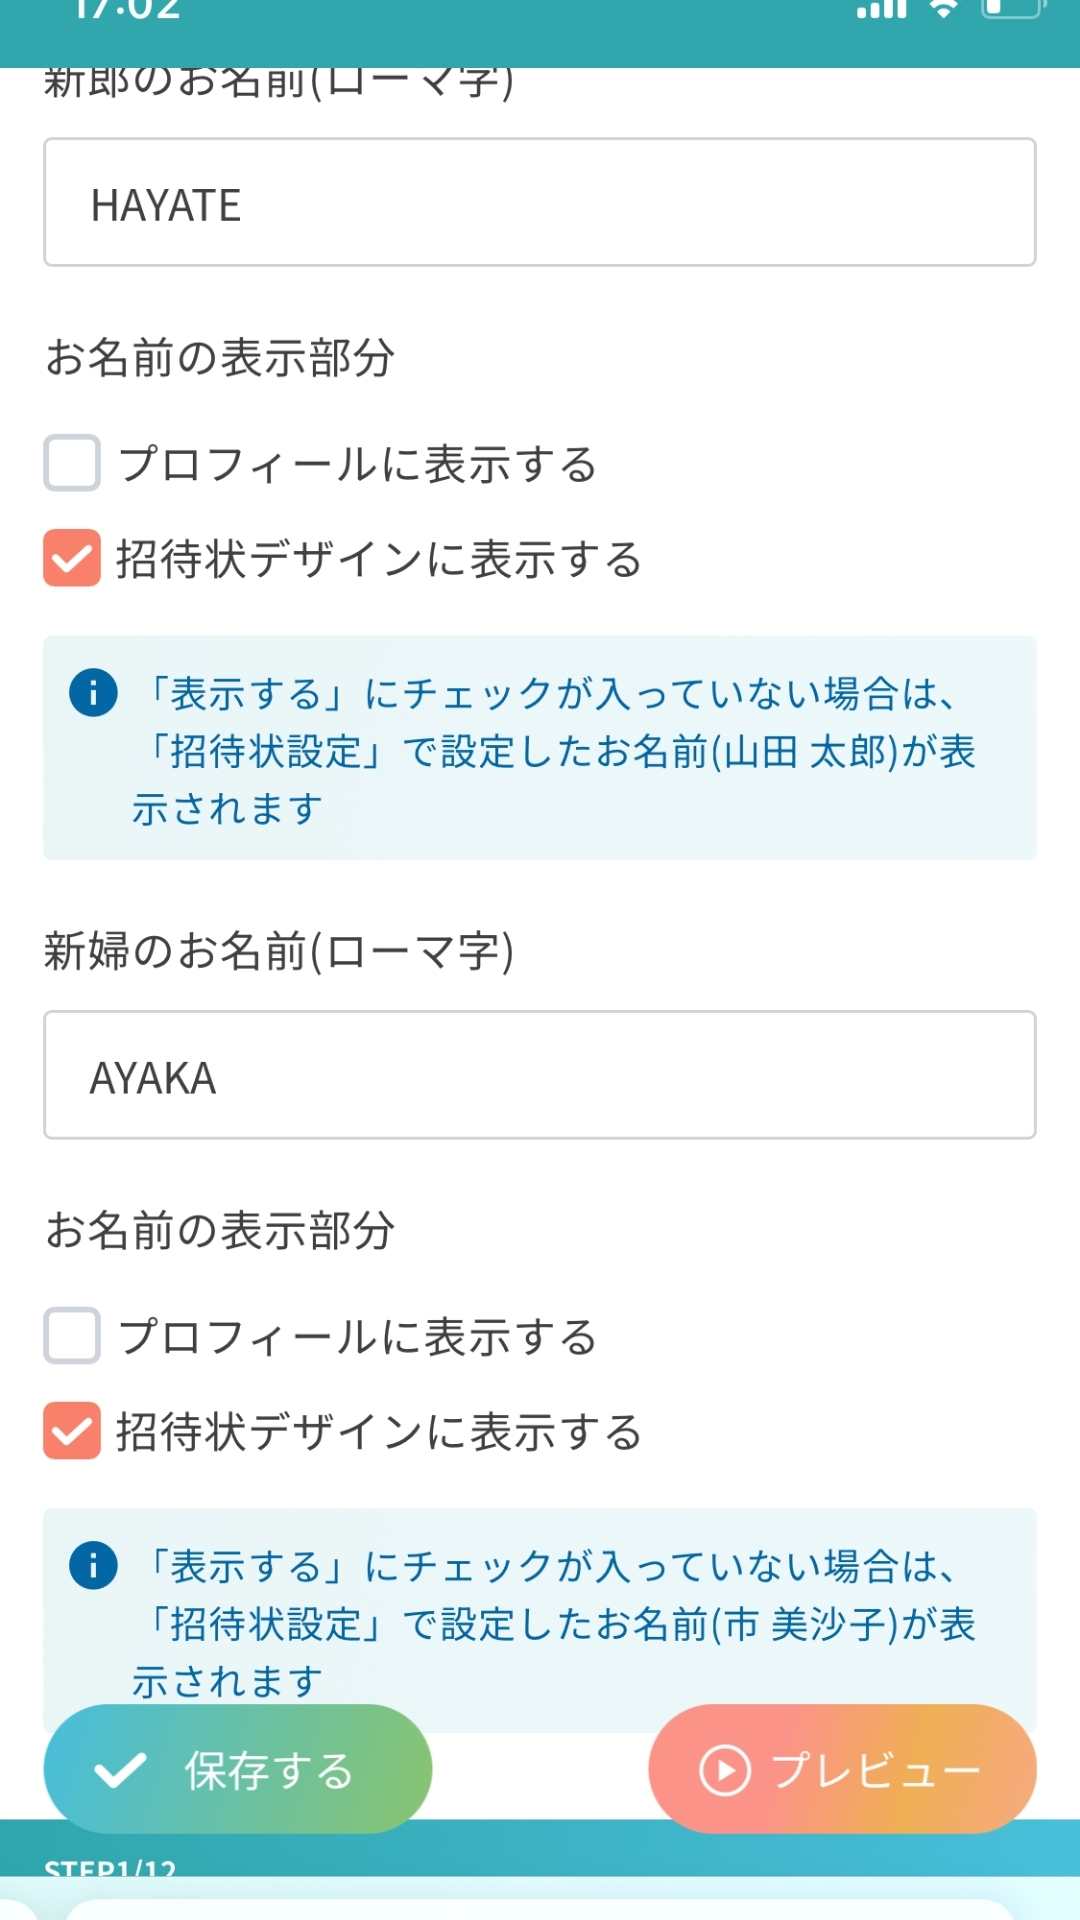Focus the bride name field containing AYAKA
The image size is (1080, 1920).
[x=540, y=1075]
